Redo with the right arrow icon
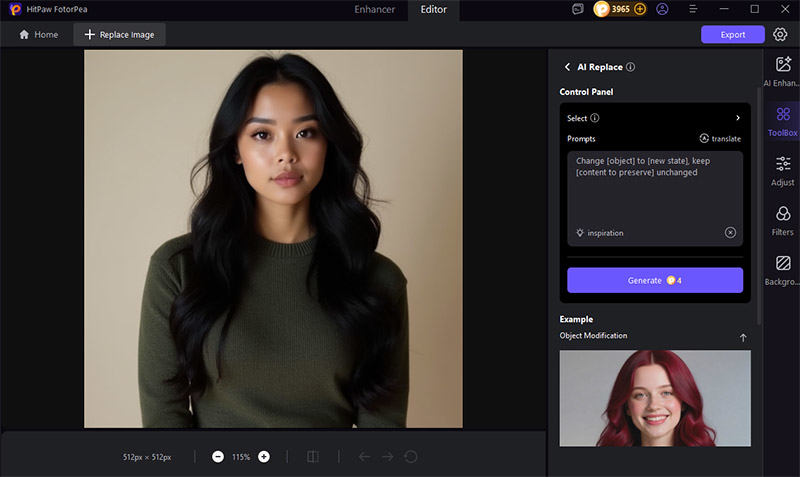Image resolution: width=800 pixels, height=477 pixels. click(388, 457)
